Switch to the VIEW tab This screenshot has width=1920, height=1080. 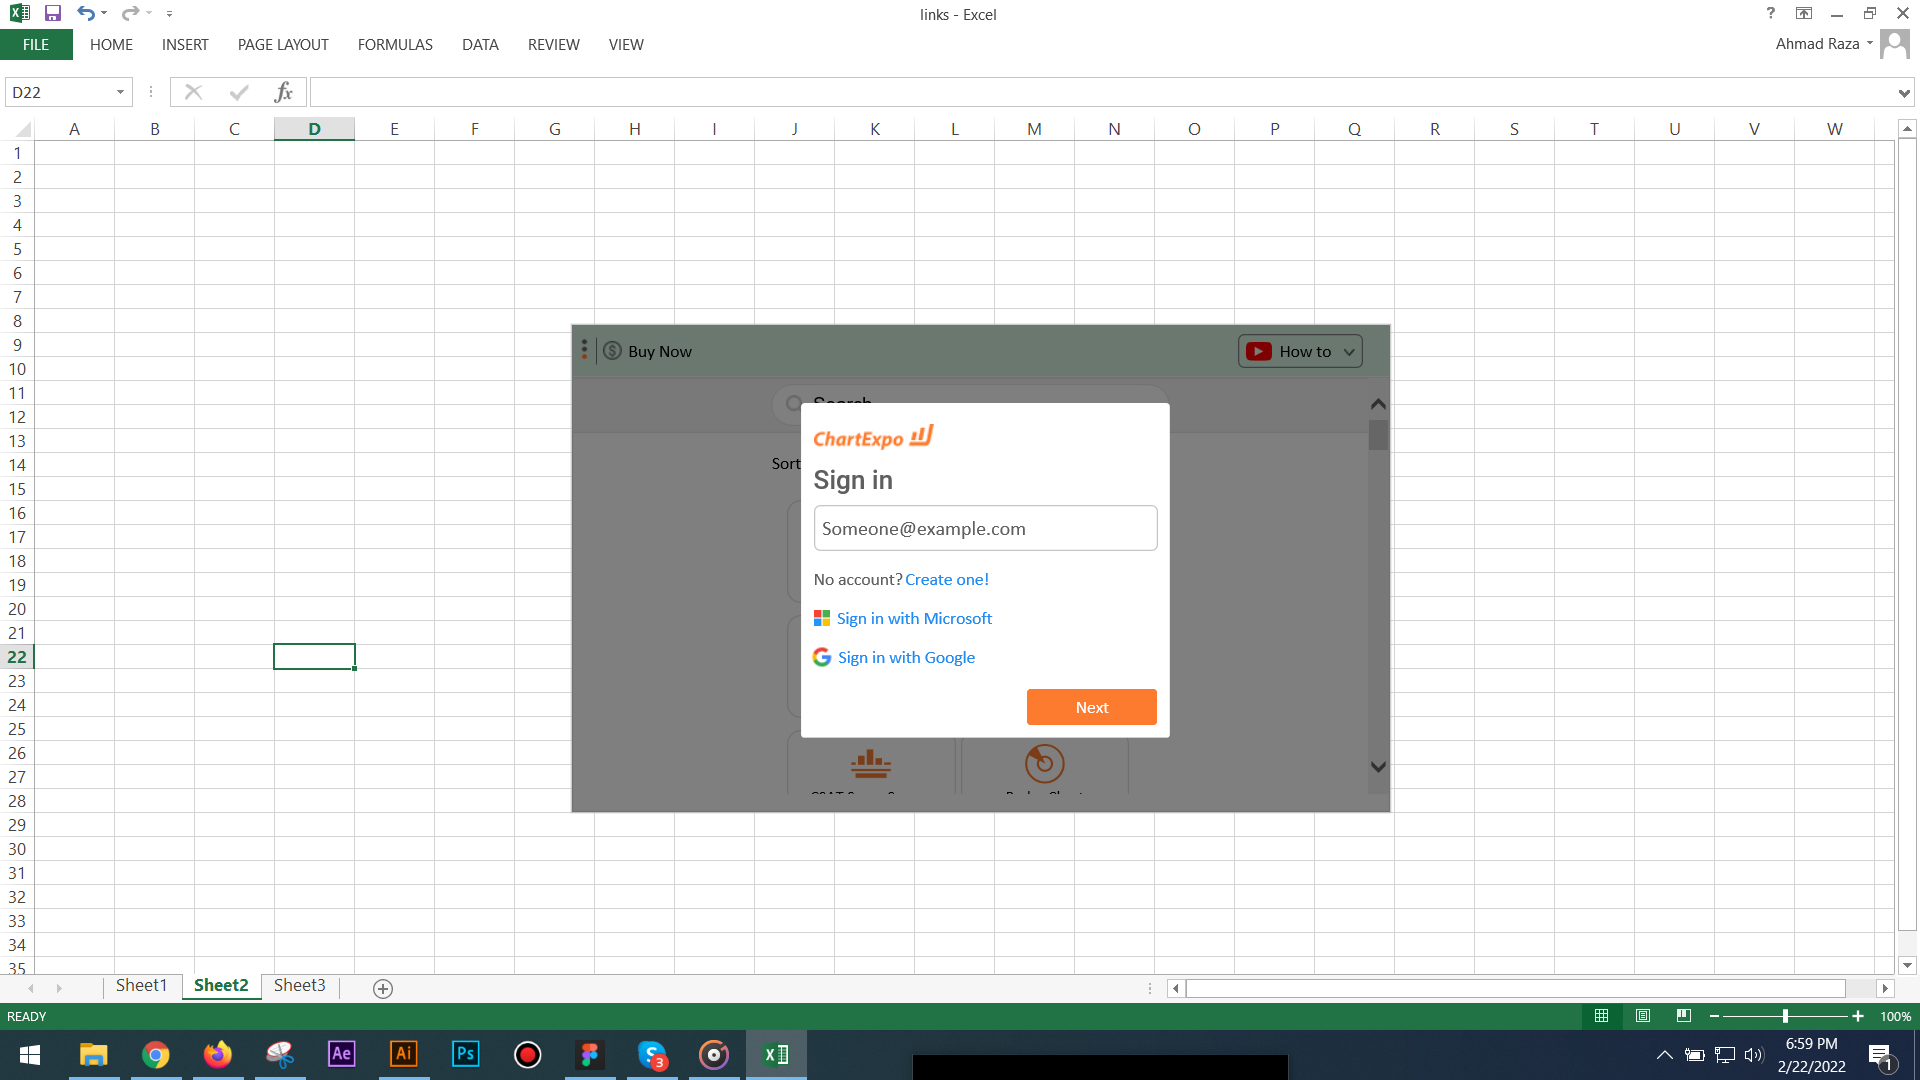(626, 45)
